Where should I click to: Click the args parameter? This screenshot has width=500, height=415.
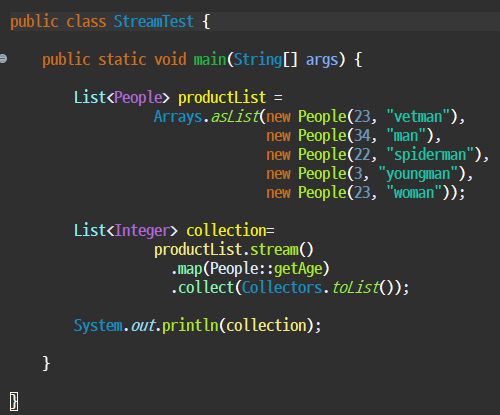coord(322,61)
